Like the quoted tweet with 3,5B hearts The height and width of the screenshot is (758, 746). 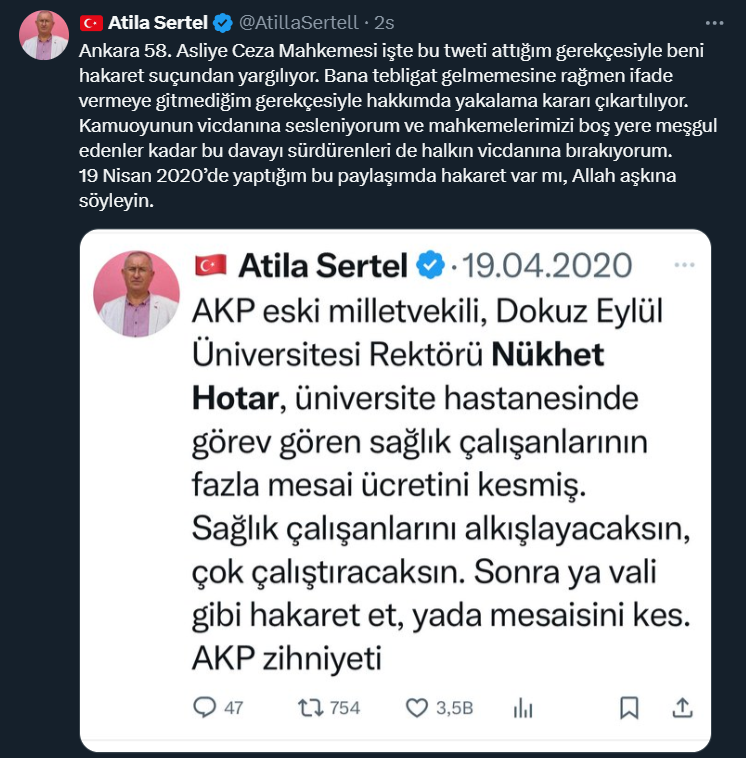pyautogui.click(x=418, y=707)
